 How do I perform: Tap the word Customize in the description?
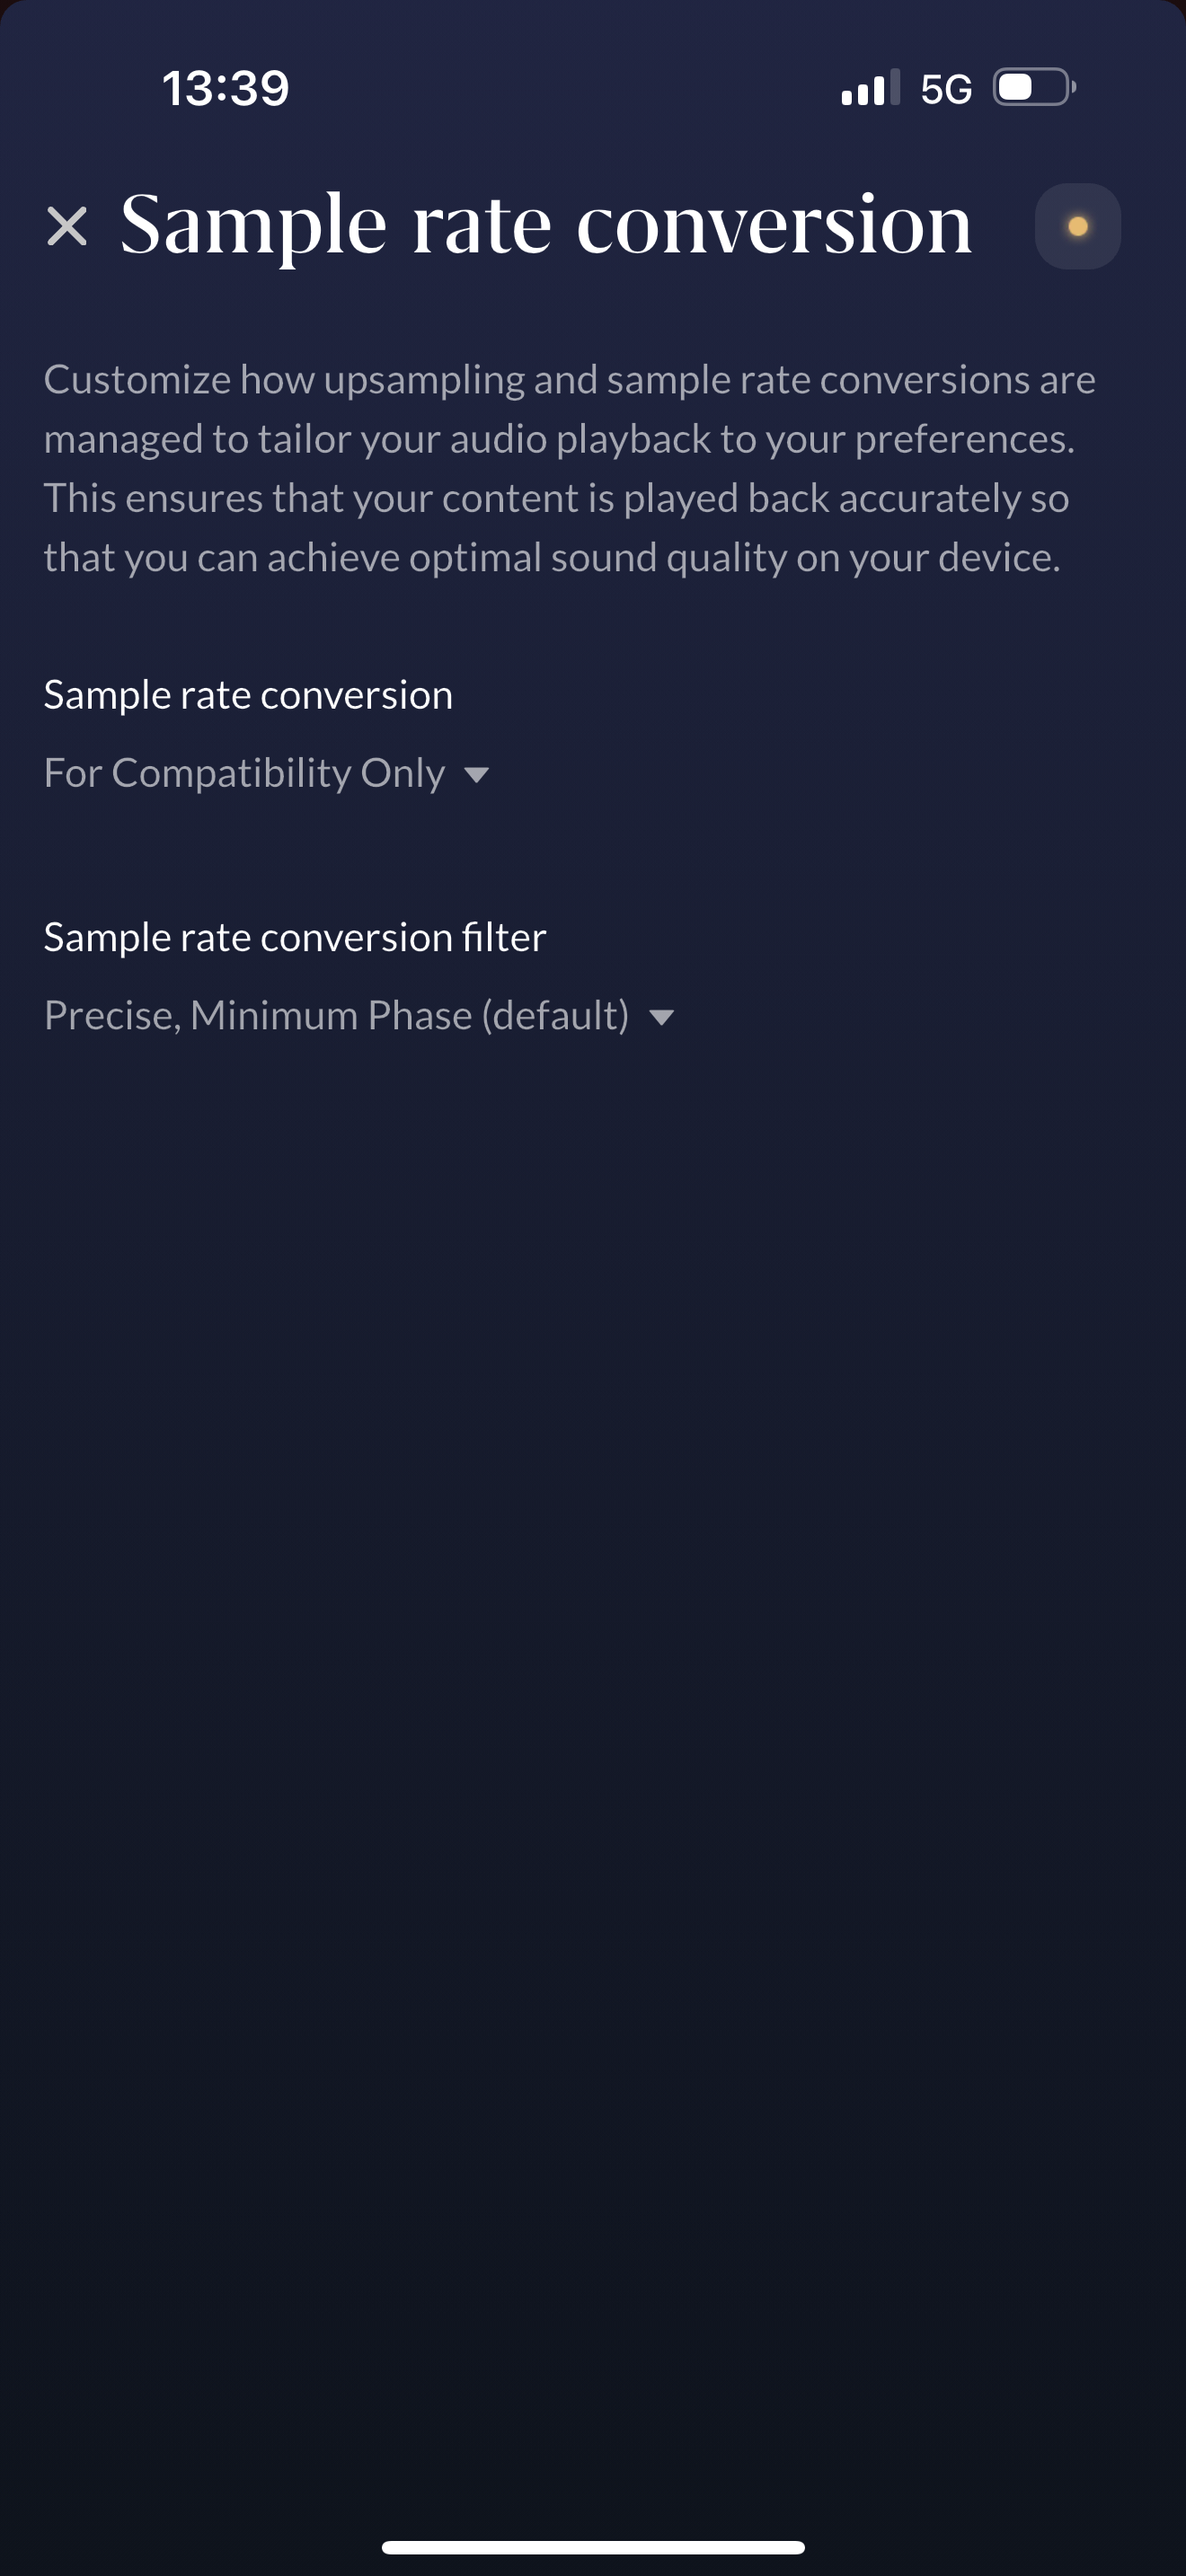[138, 380]
